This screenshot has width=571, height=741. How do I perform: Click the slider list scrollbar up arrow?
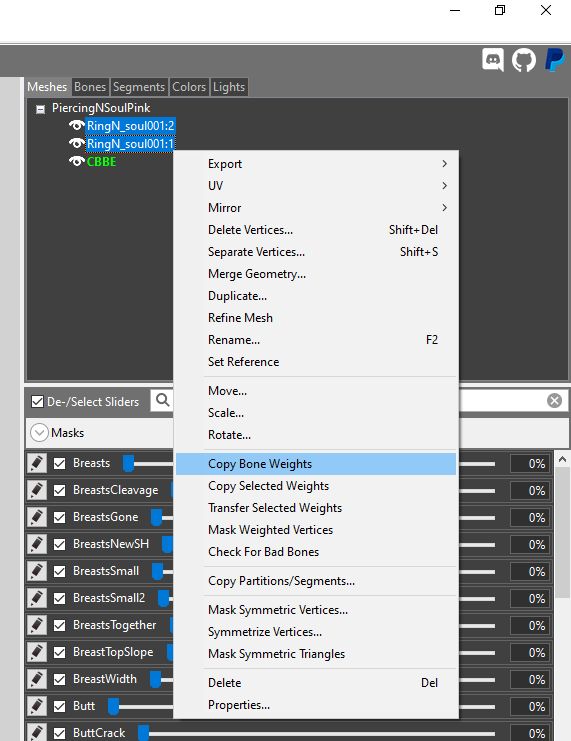click(562, 459)
